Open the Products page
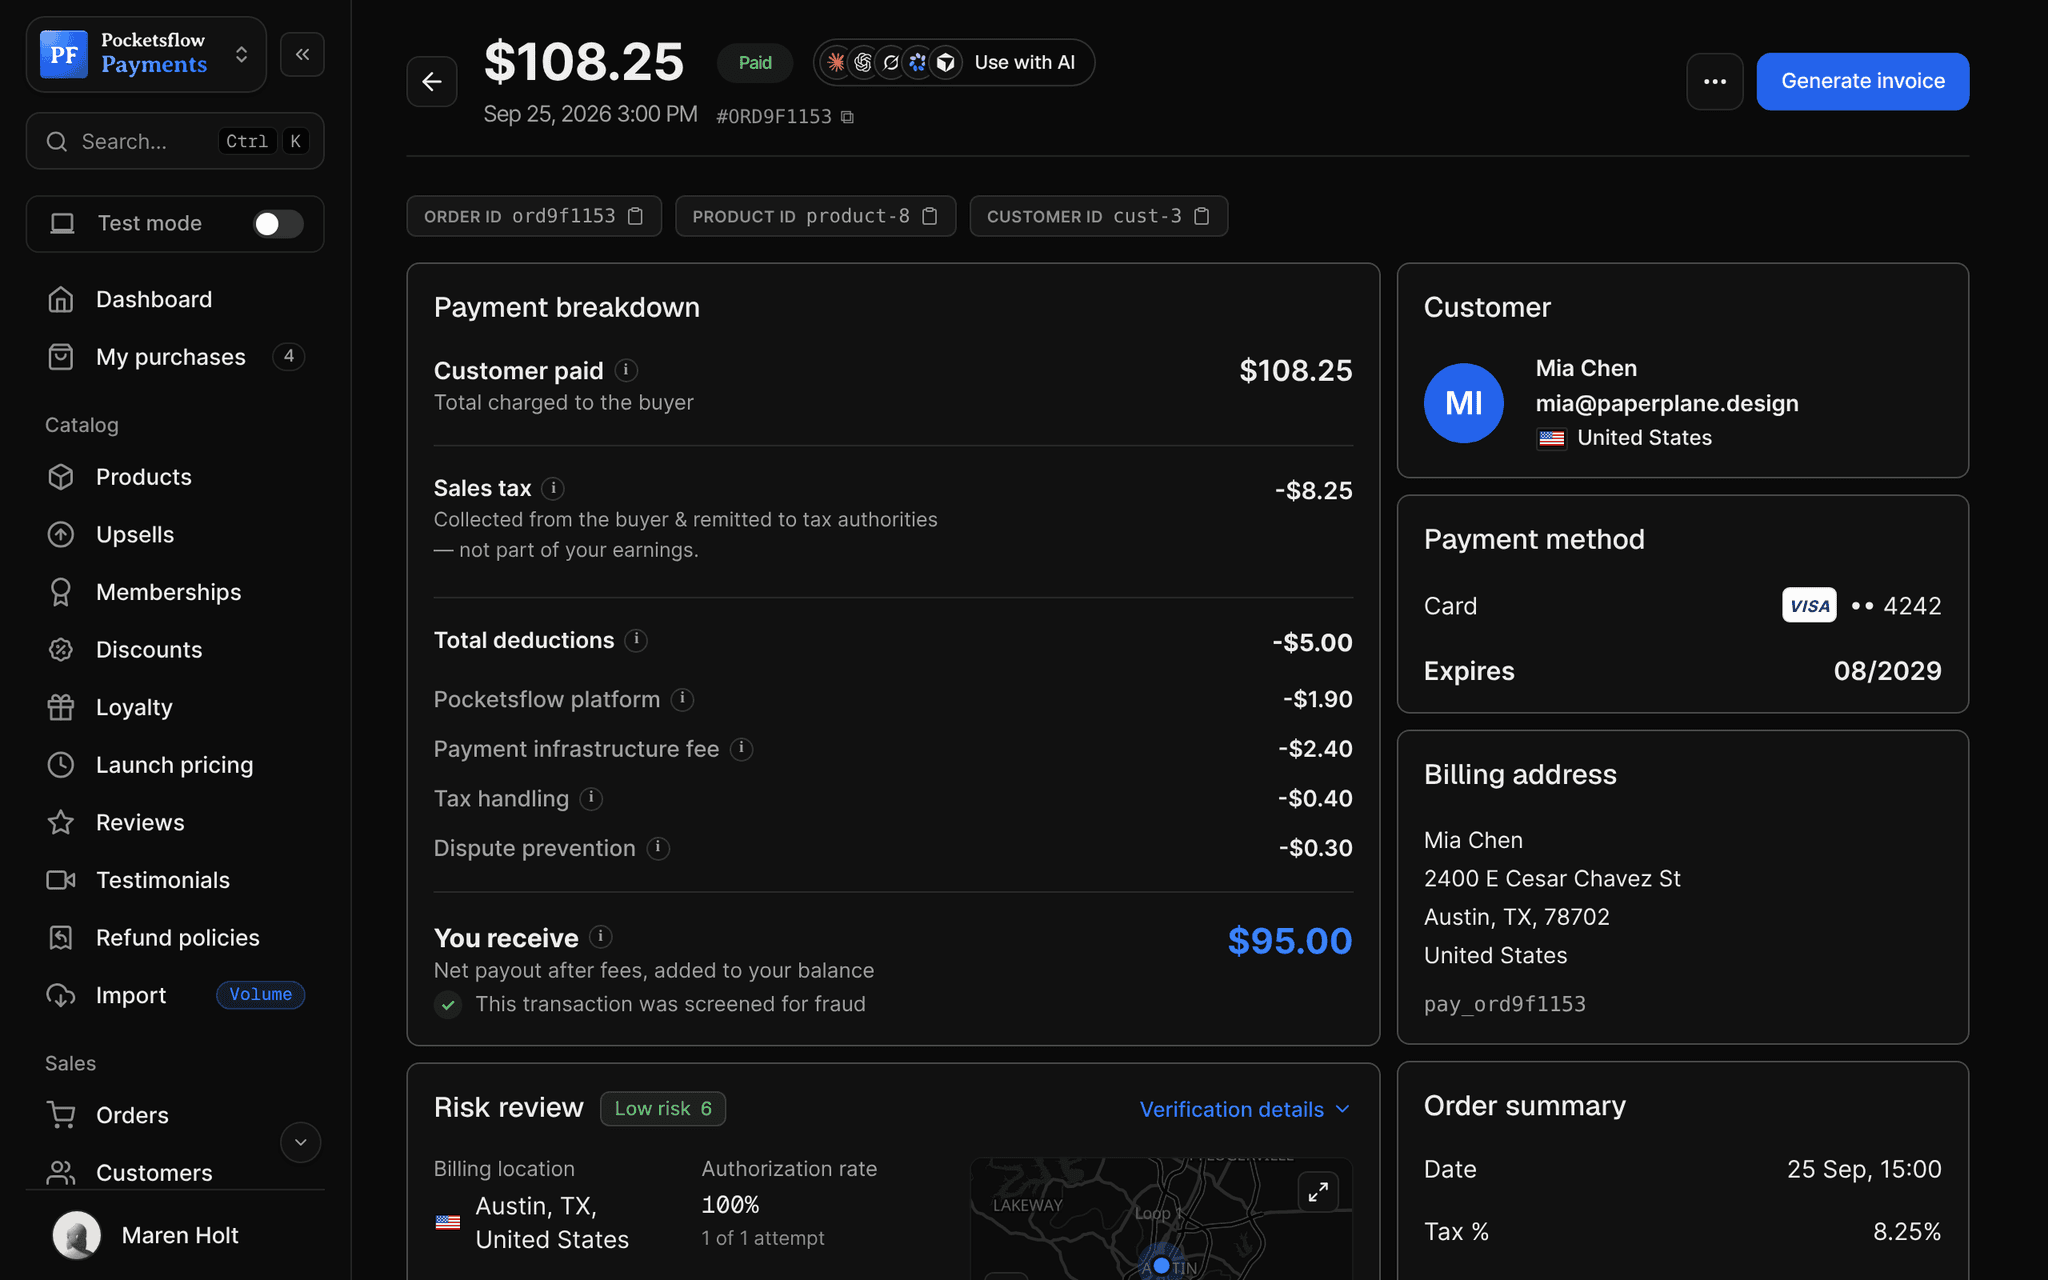The image size is (2048, 1280). pos(175,477)
